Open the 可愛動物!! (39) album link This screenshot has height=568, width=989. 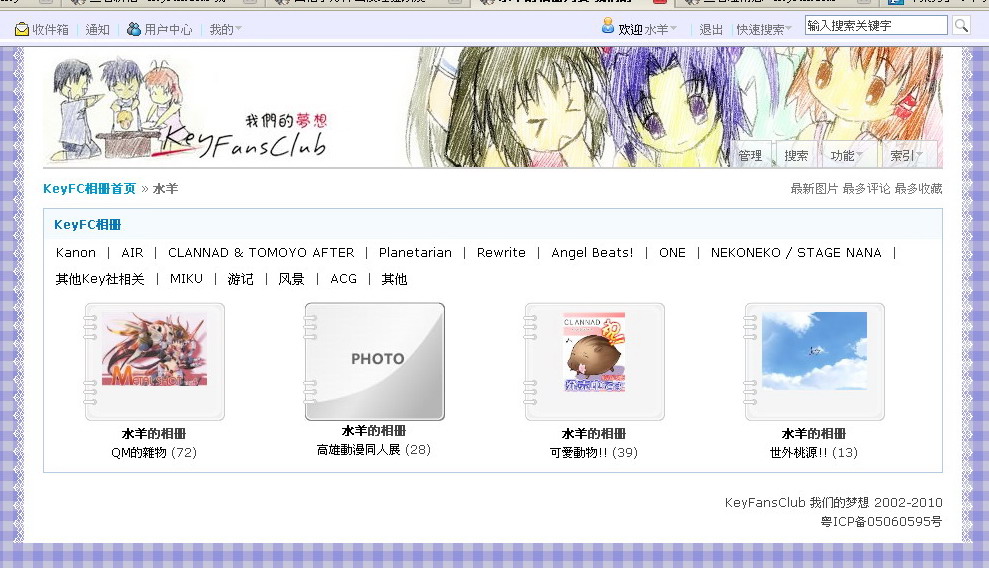pos(594,453)
